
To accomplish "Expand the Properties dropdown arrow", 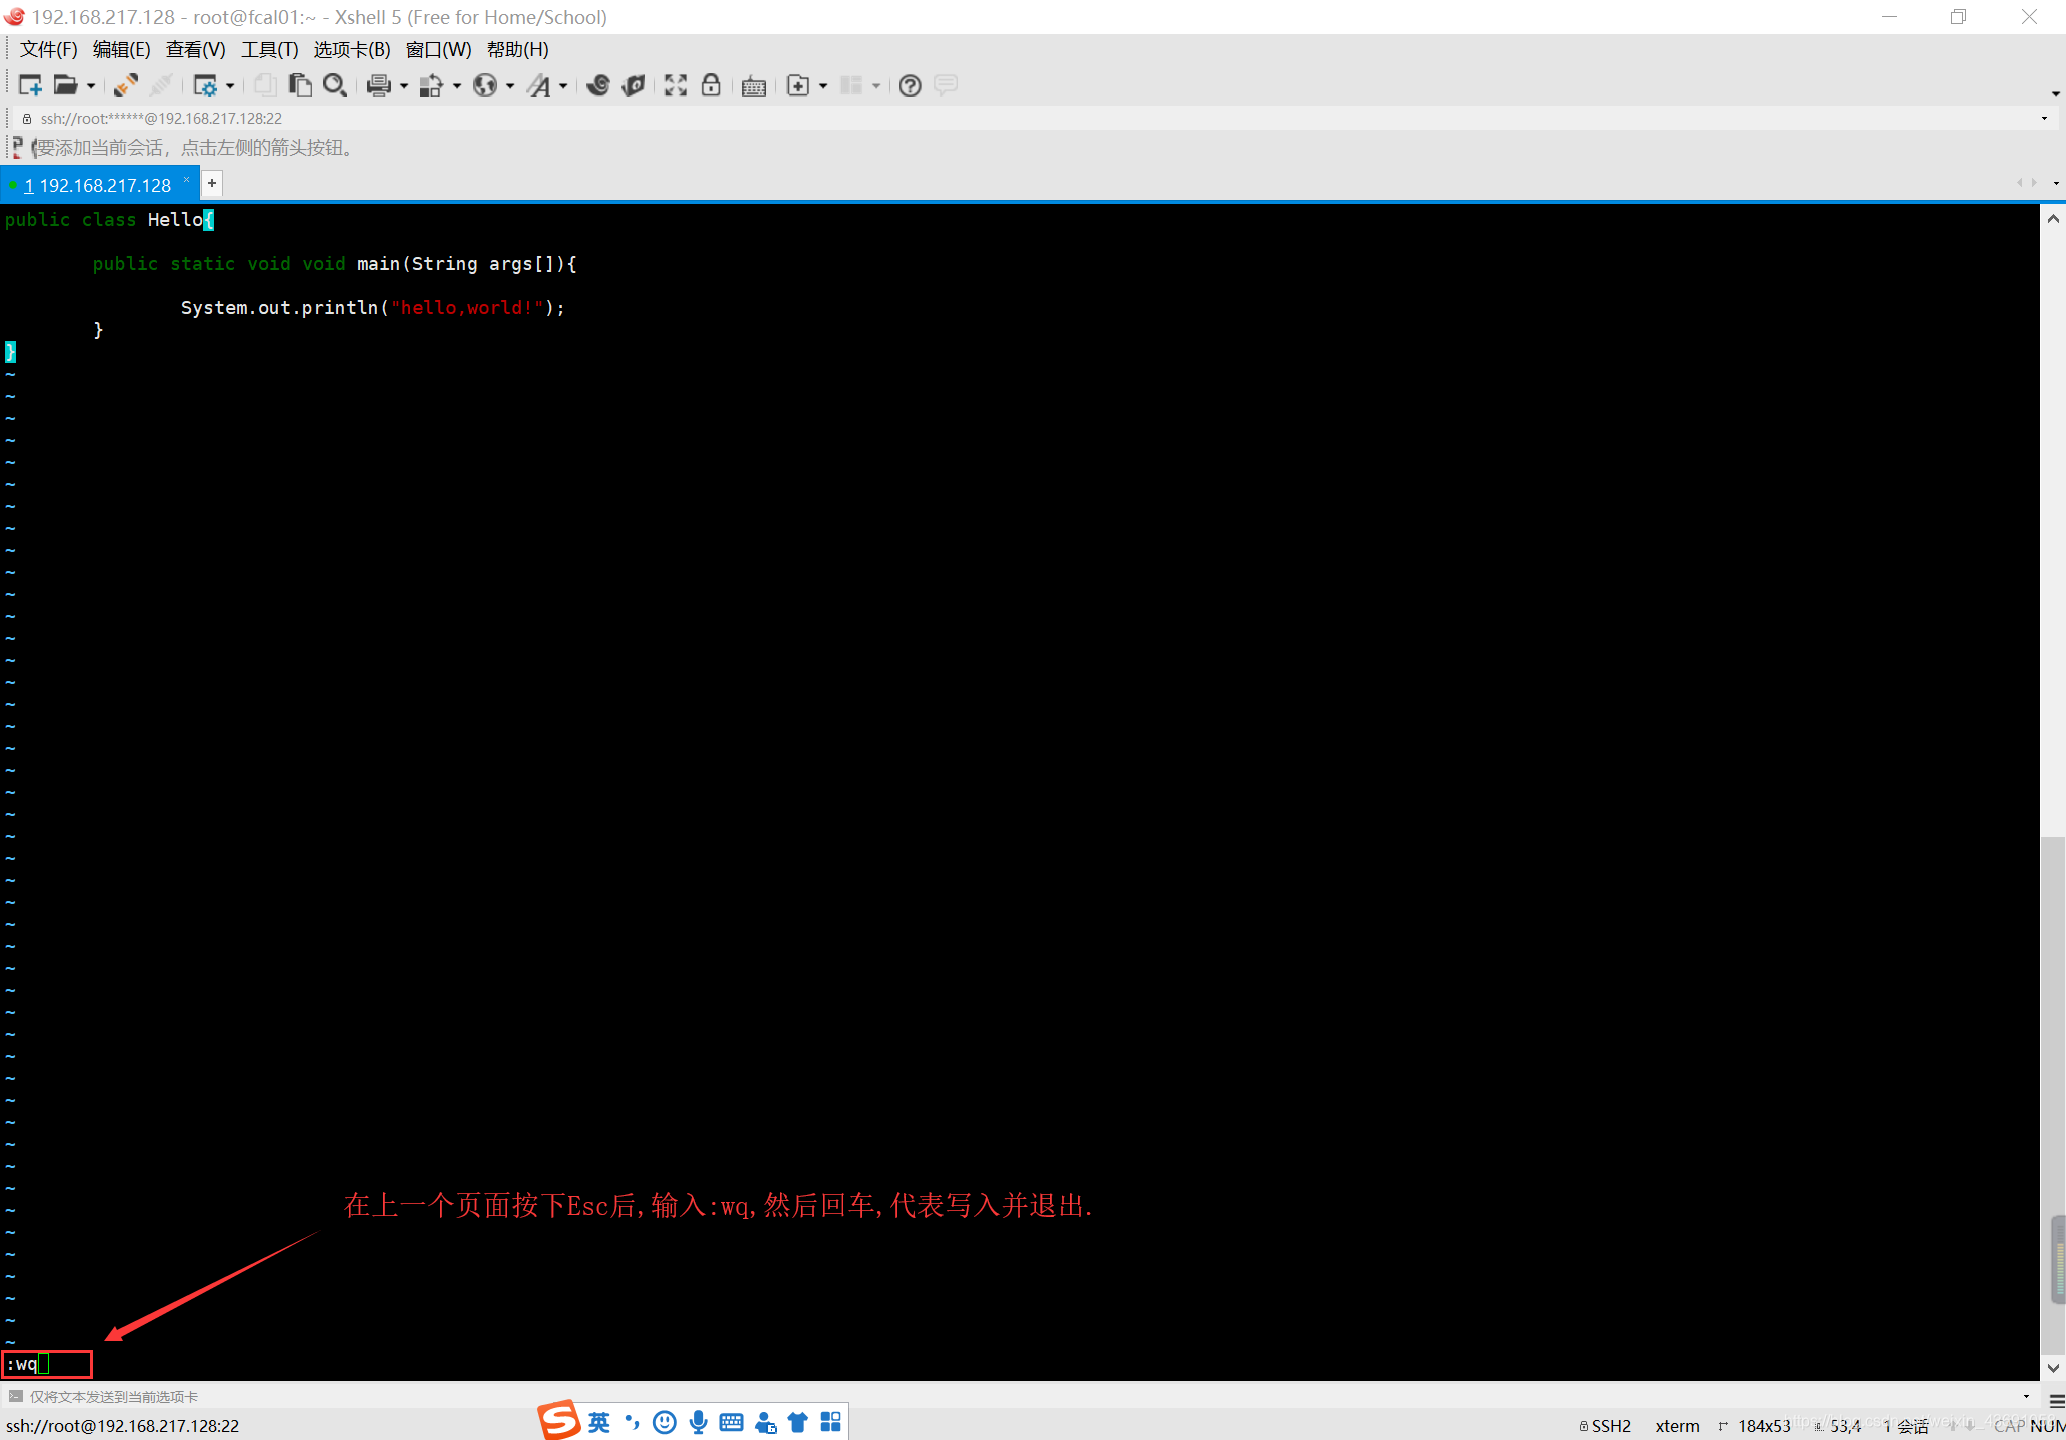I will (230, 86).
